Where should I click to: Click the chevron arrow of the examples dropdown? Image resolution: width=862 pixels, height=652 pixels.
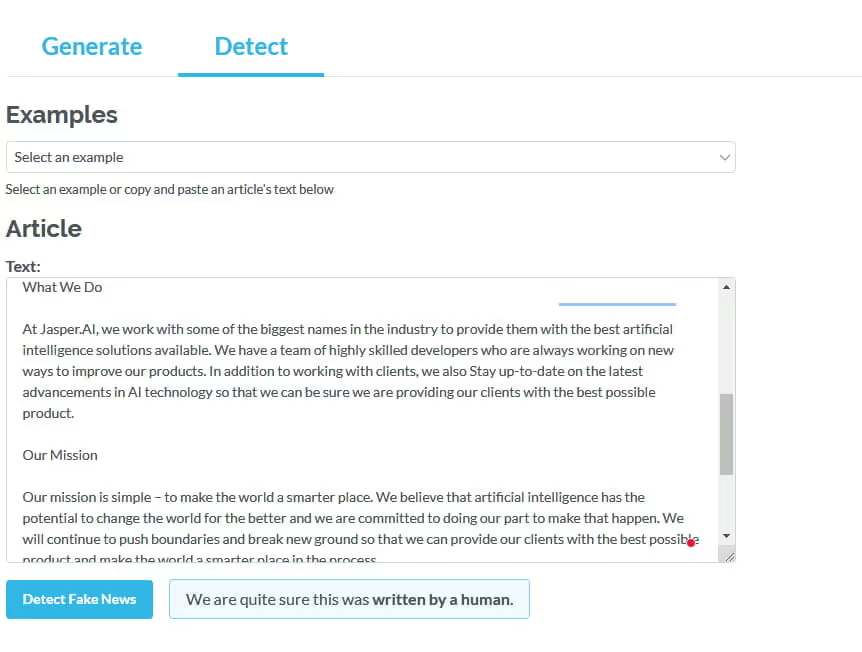tap(725, 157)
